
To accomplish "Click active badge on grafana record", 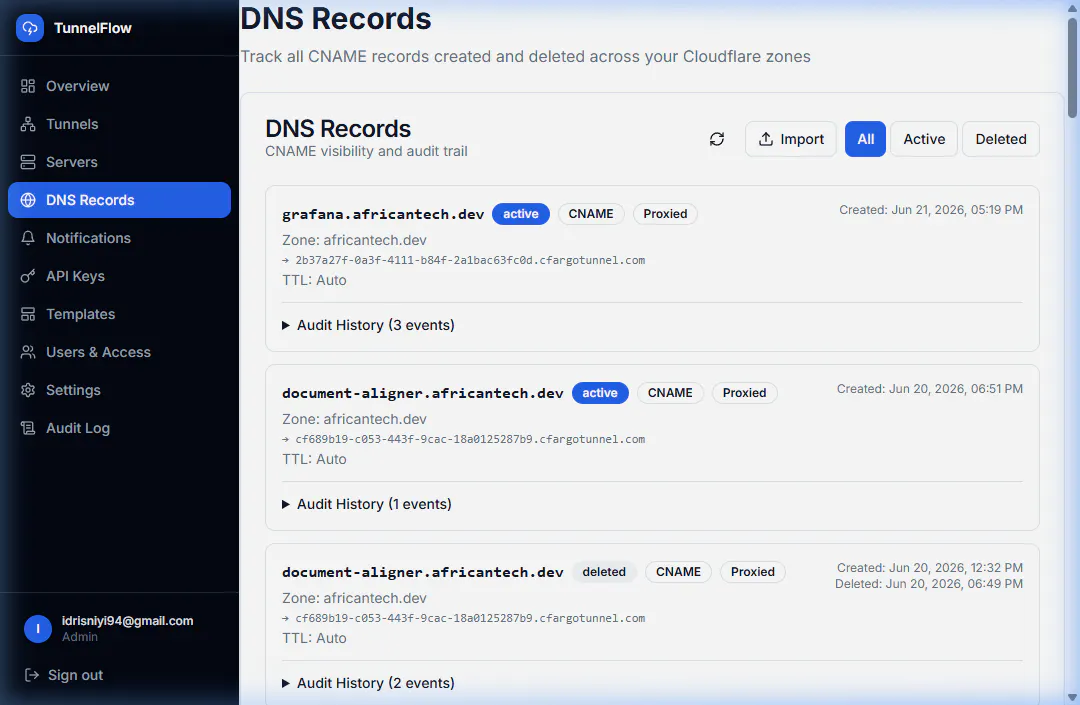I will (521, 214).
